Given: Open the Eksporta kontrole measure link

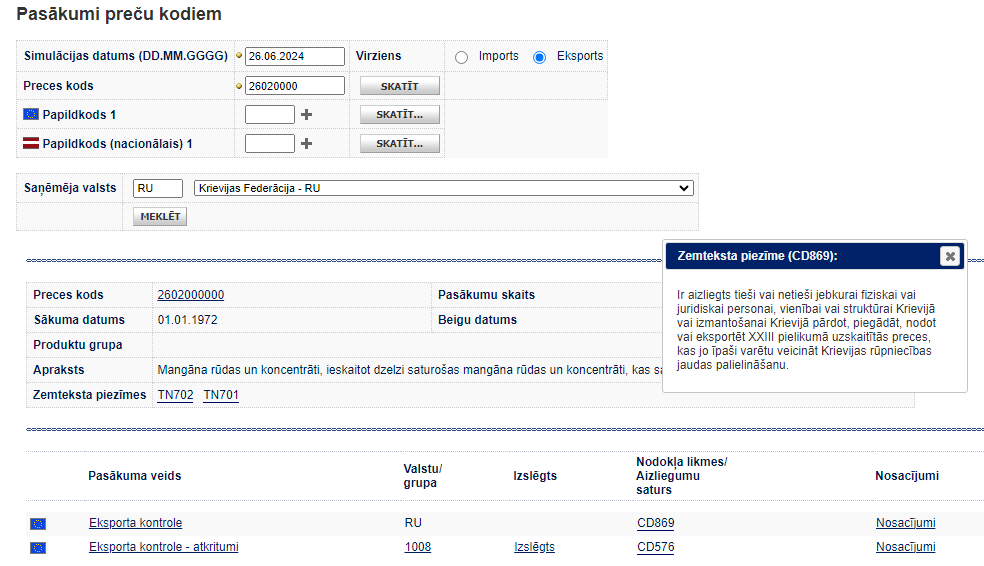Looking at the screenshot, I should coord(136,523).
